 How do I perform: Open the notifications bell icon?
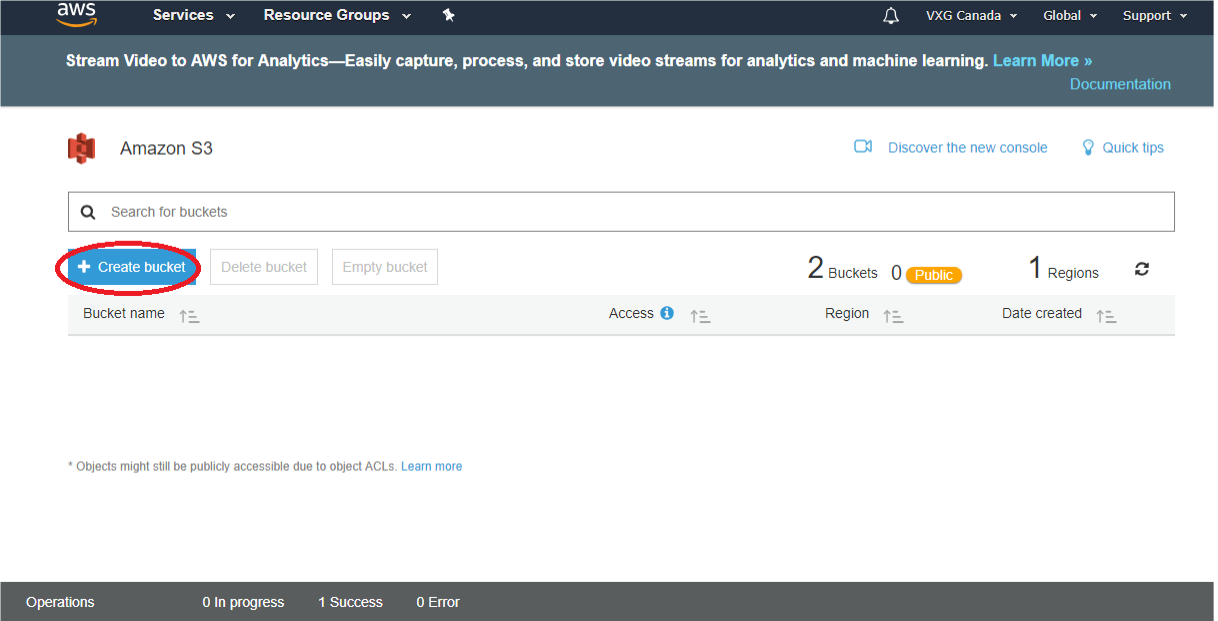click(891, 16)
